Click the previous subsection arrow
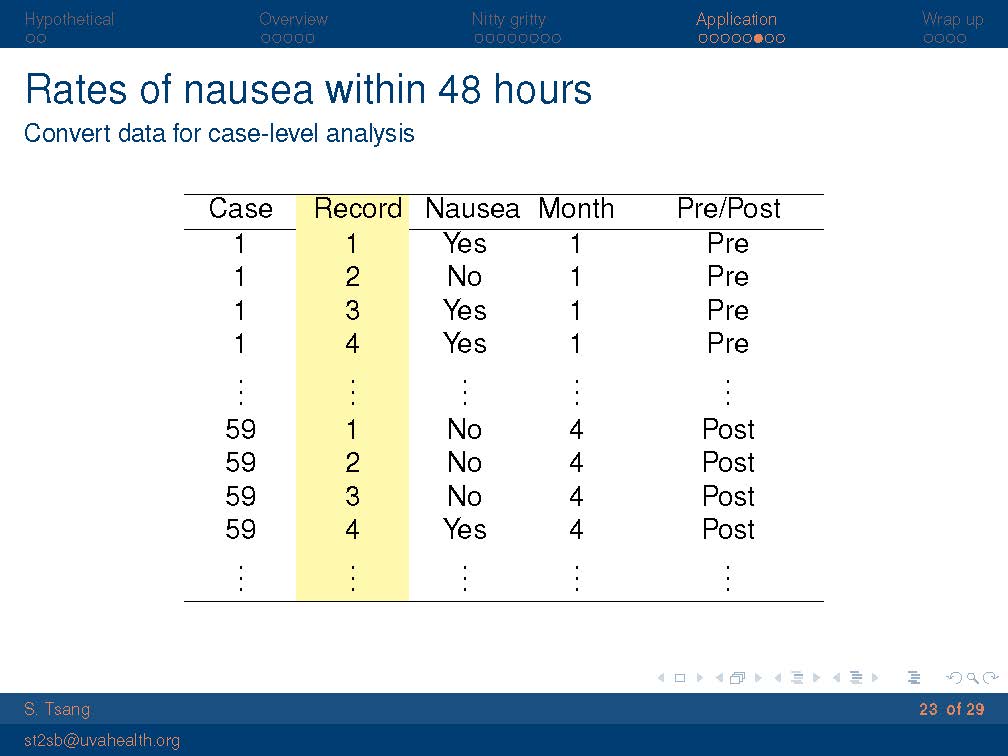This screenshot has height=756, width=1008. tap(777, 679)
